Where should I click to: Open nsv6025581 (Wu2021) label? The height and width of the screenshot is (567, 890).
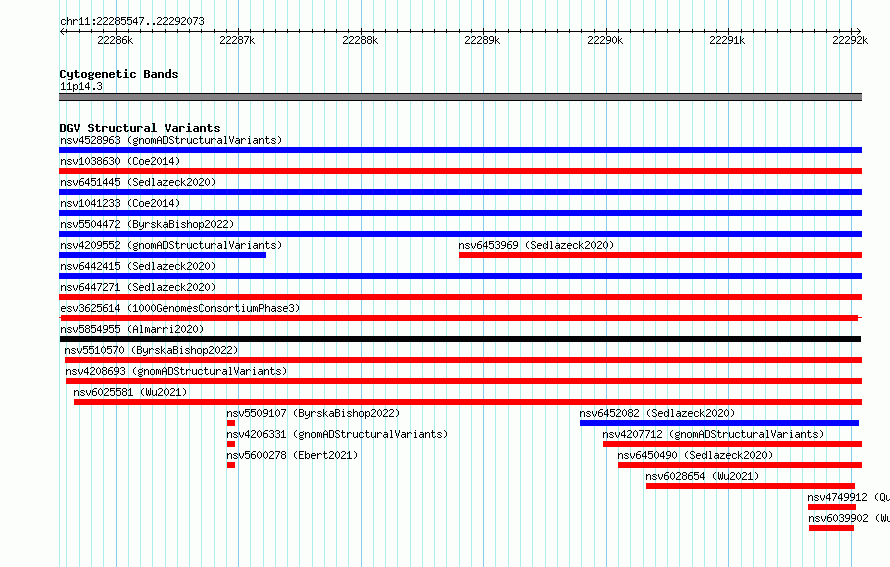pos(130,392)
